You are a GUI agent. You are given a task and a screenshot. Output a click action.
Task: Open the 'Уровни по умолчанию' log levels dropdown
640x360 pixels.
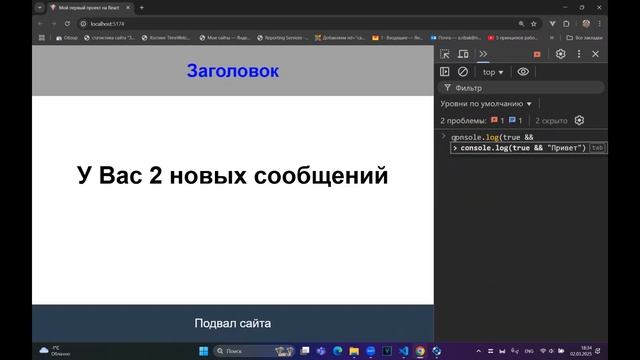click(486, 104)
